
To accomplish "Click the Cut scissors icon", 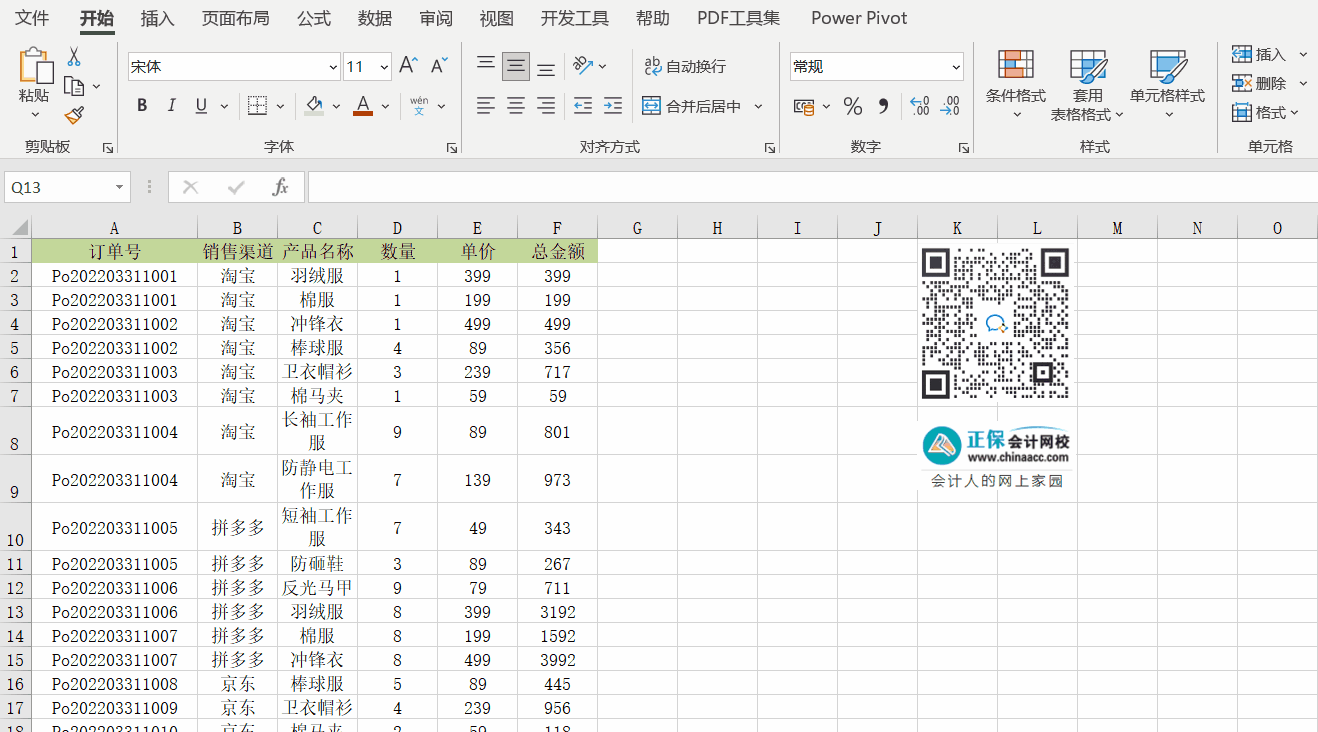I will 74,57.
